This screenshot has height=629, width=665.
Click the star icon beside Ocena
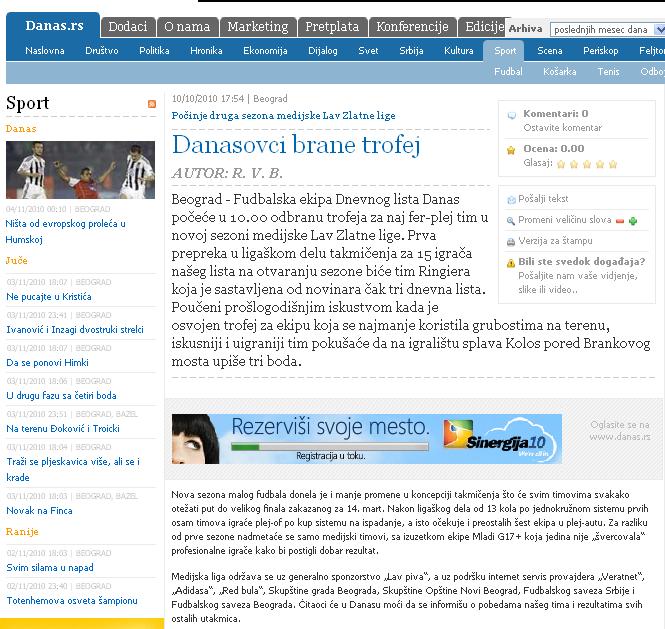511,150
